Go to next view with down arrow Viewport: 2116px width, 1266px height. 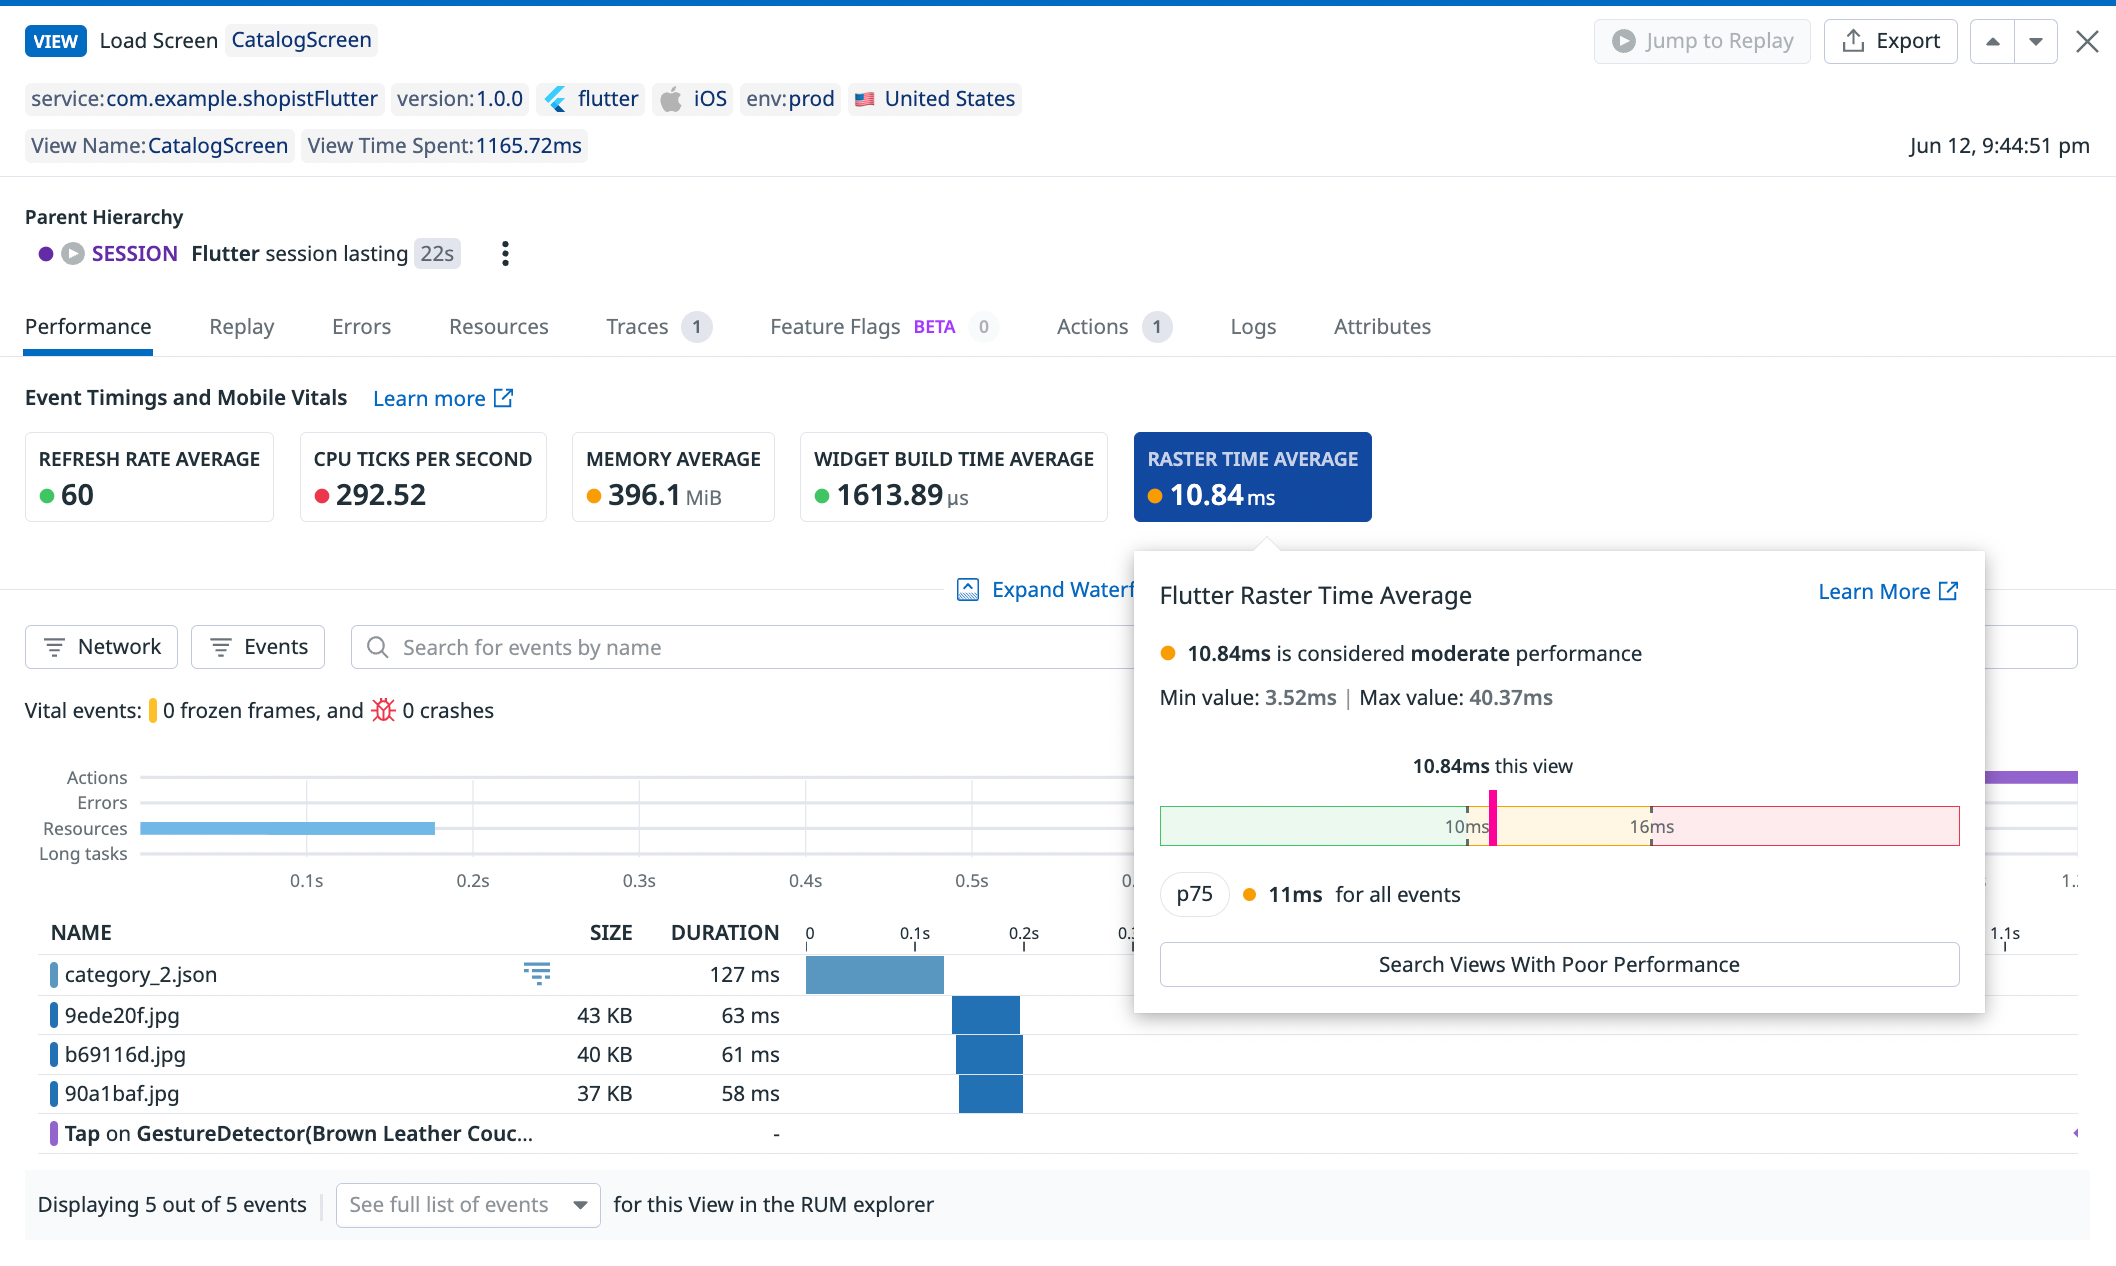(x=2035, y=42)
